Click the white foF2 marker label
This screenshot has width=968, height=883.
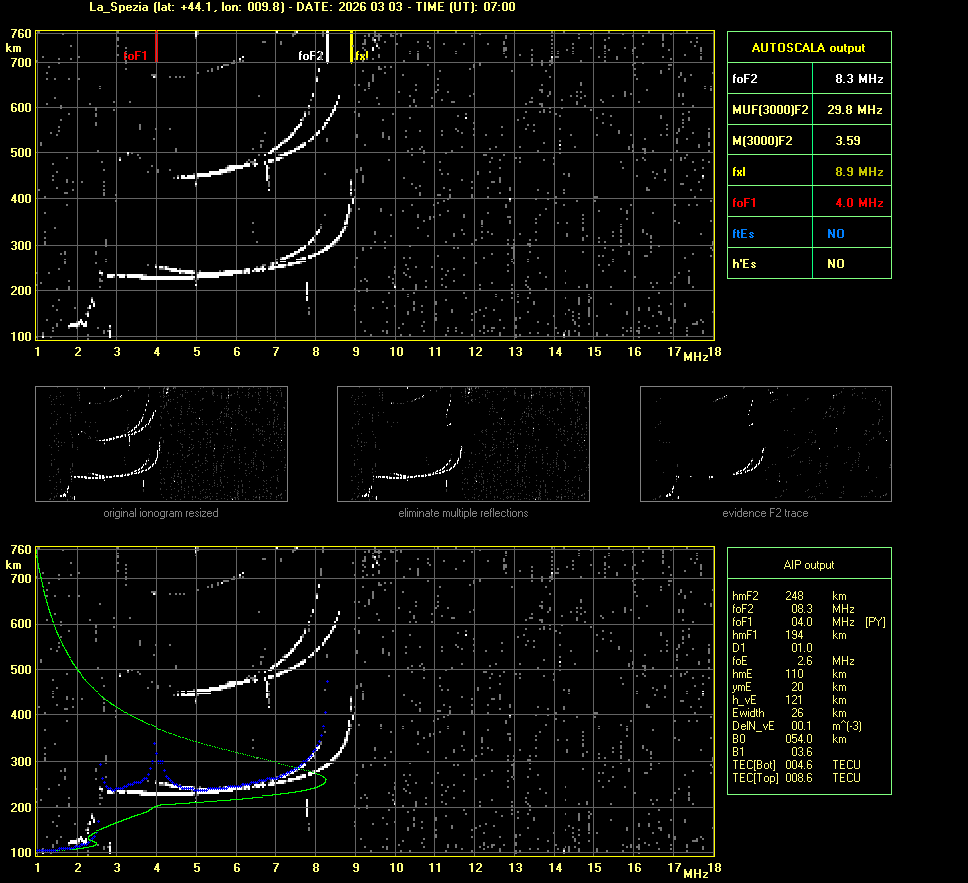[x=311, y=56]
